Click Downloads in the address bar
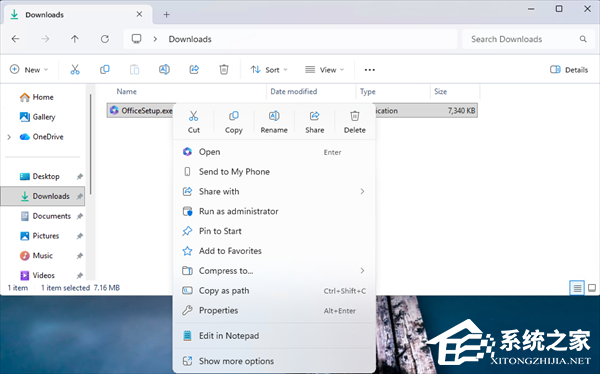The image size is (600, 374). coord(190,39)
